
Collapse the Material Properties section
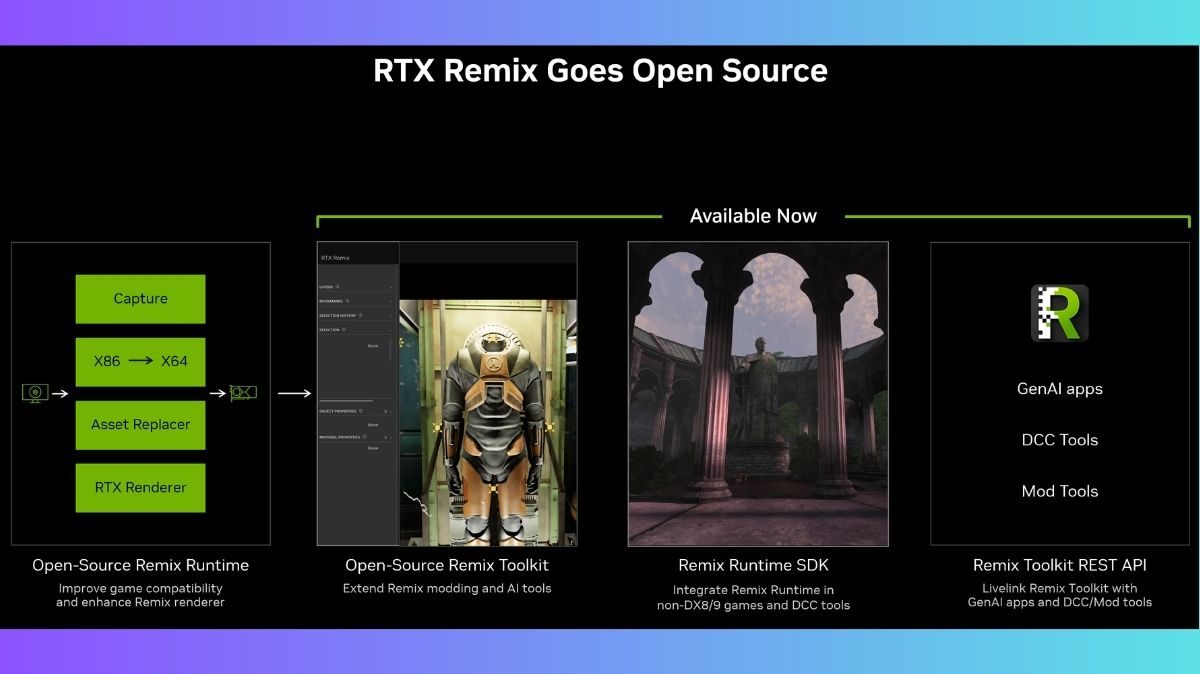click(x=391, y=437)
